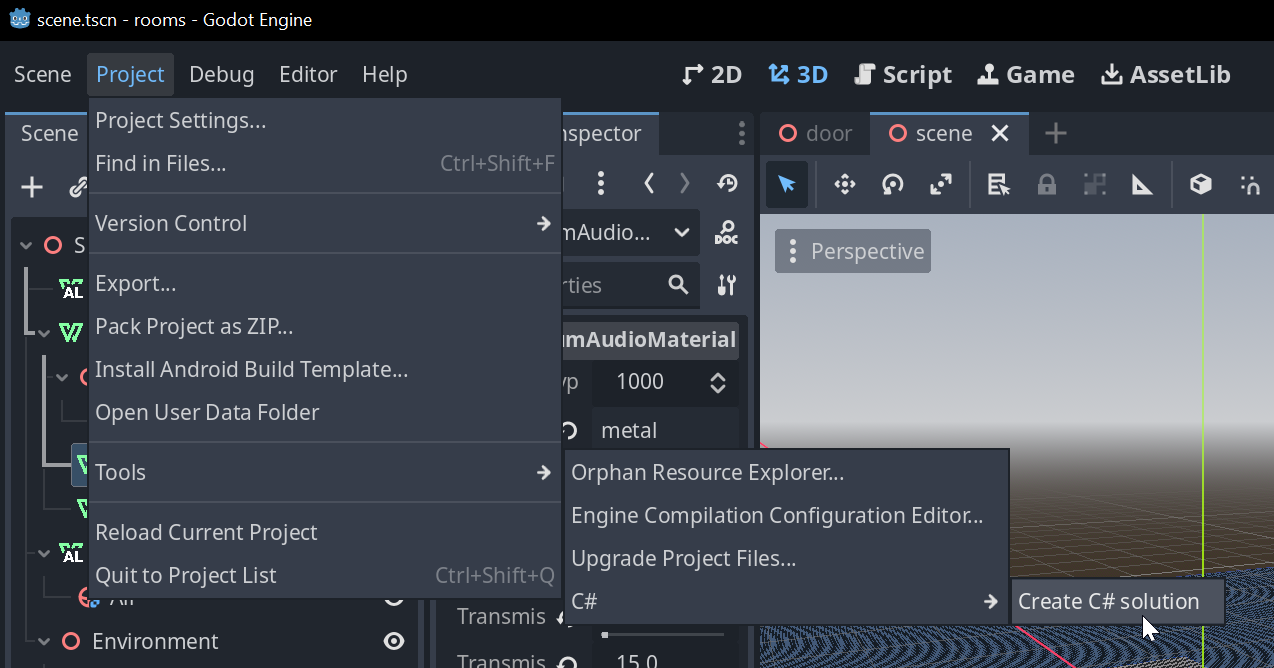Screen dimensions: 1274x668
Task: Click the ruler mode triangle icon
Action: click(1143, 184)
